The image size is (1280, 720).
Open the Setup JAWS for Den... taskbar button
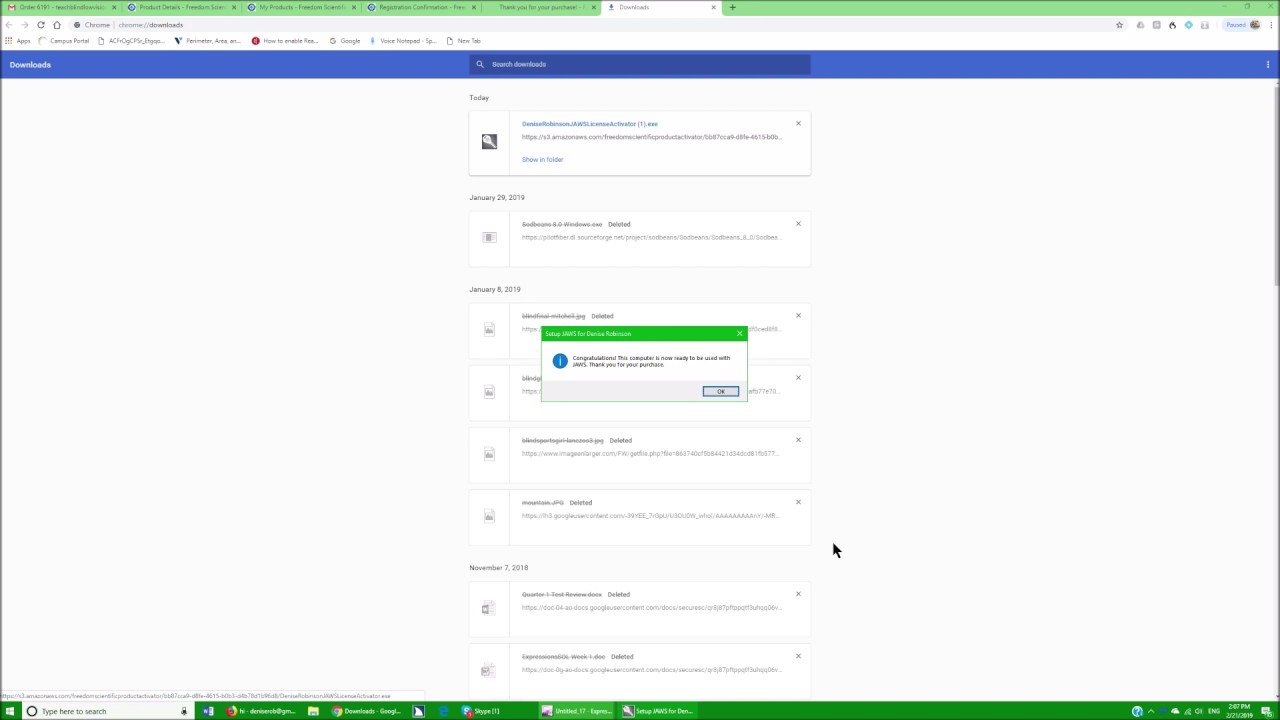(657, 711)
